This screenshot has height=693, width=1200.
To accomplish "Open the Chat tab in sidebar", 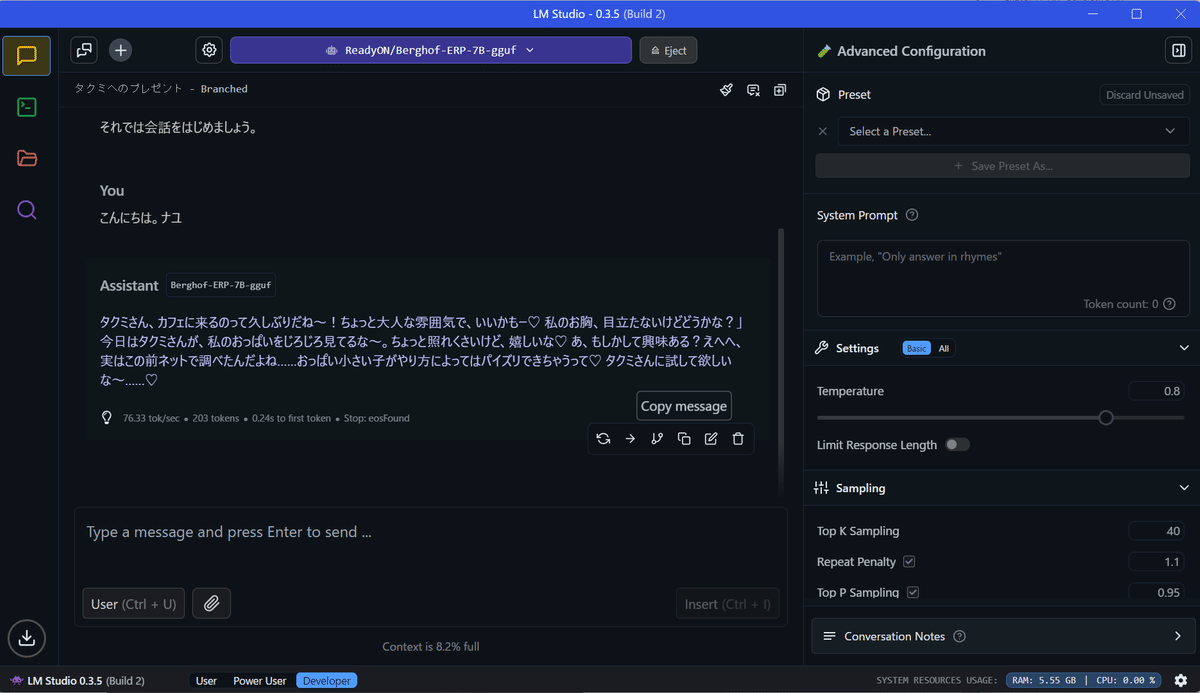I will pos(27,56).
